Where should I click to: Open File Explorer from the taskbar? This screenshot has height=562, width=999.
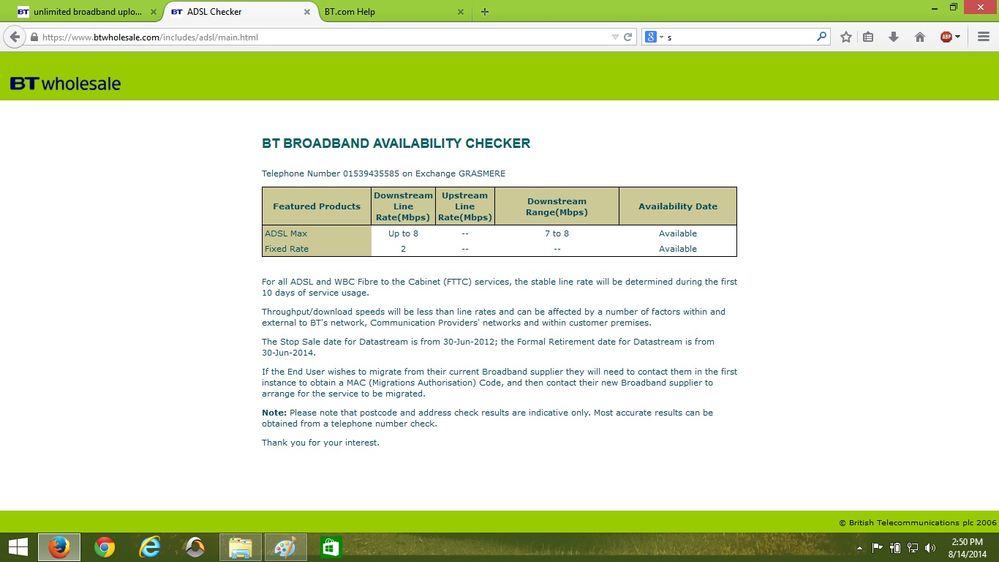pyautogui.click(x=240, y=547)
